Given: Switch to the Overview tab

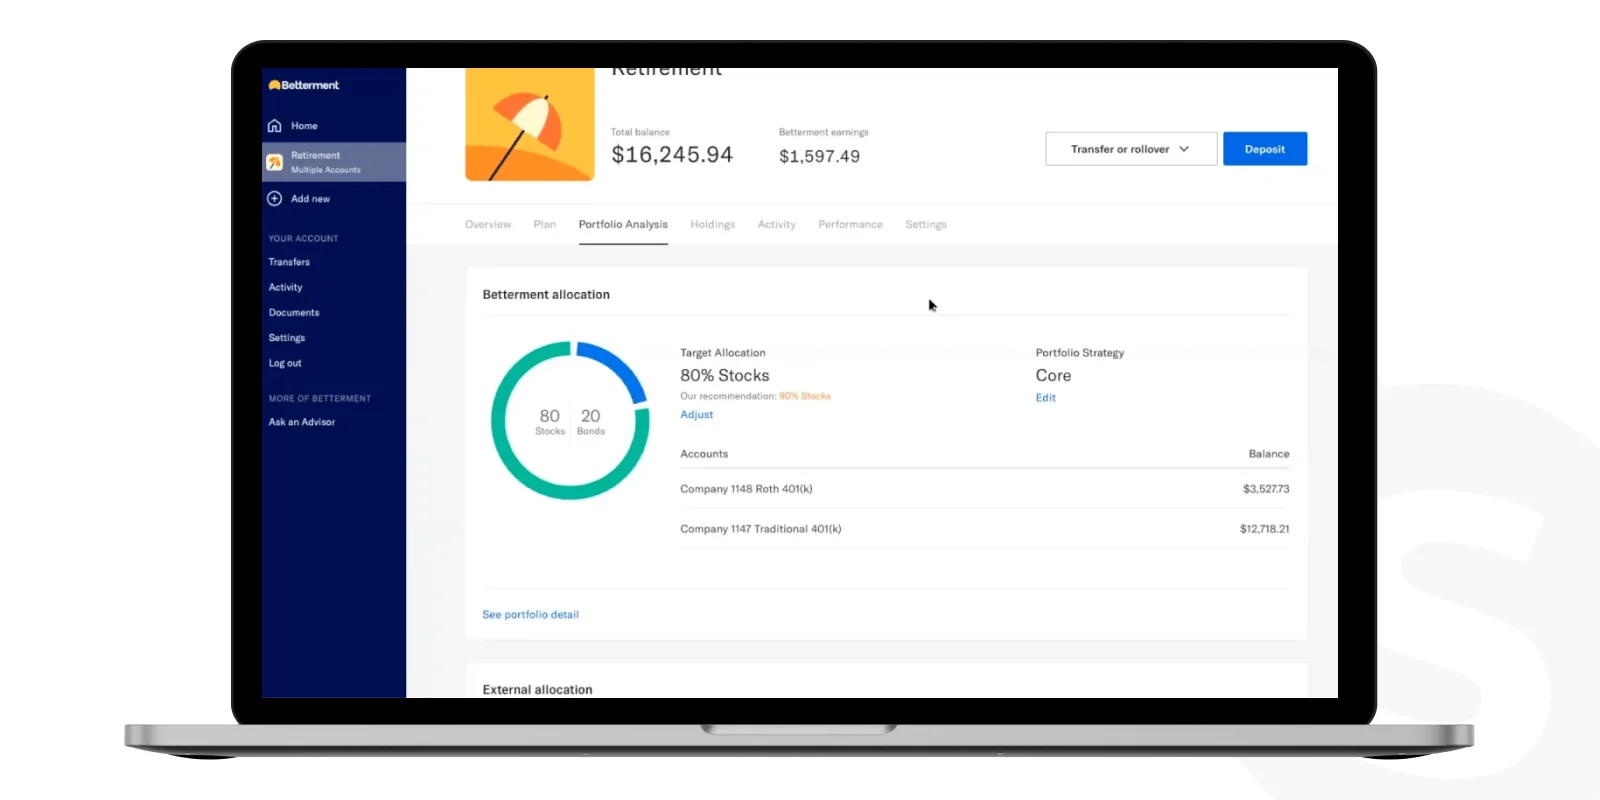Looking at the screenshot, I should 488,224.
